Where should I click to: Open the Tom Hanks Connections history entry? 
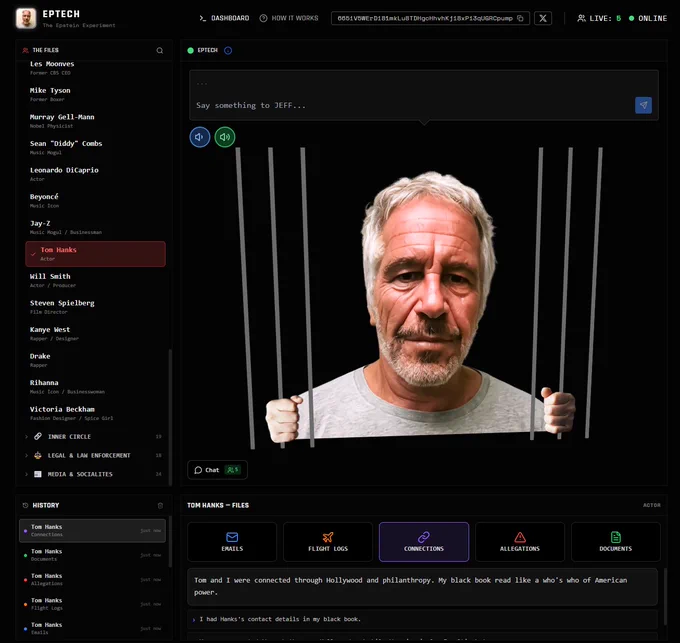[92, 530]
